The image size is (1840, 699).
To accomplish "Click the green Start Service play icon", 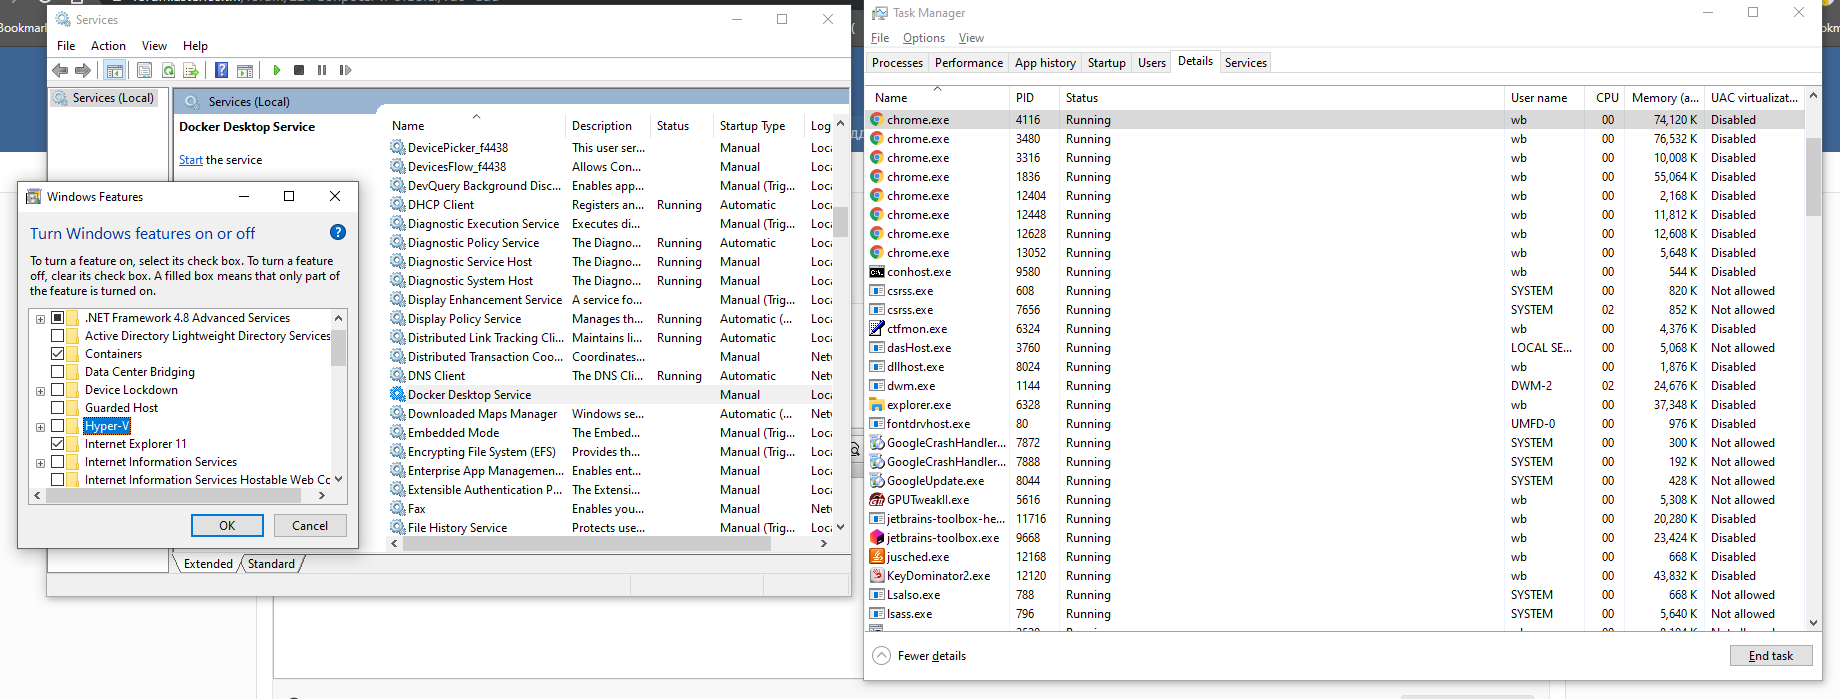I will coord(277,70).
